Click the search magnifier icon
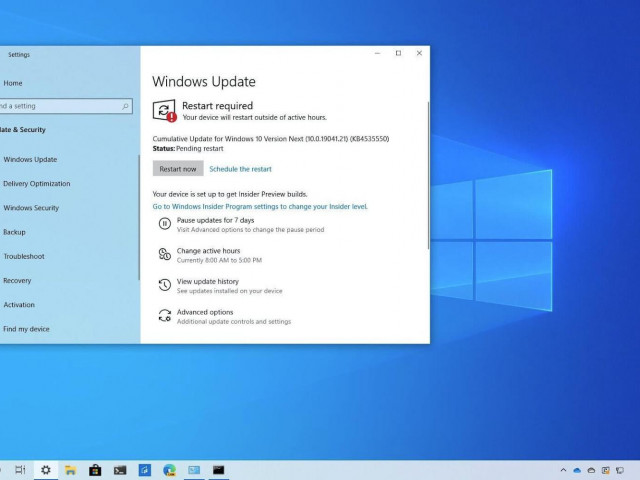Image resolution: width=640 pixels, height=480 pixels. (125, 107)
